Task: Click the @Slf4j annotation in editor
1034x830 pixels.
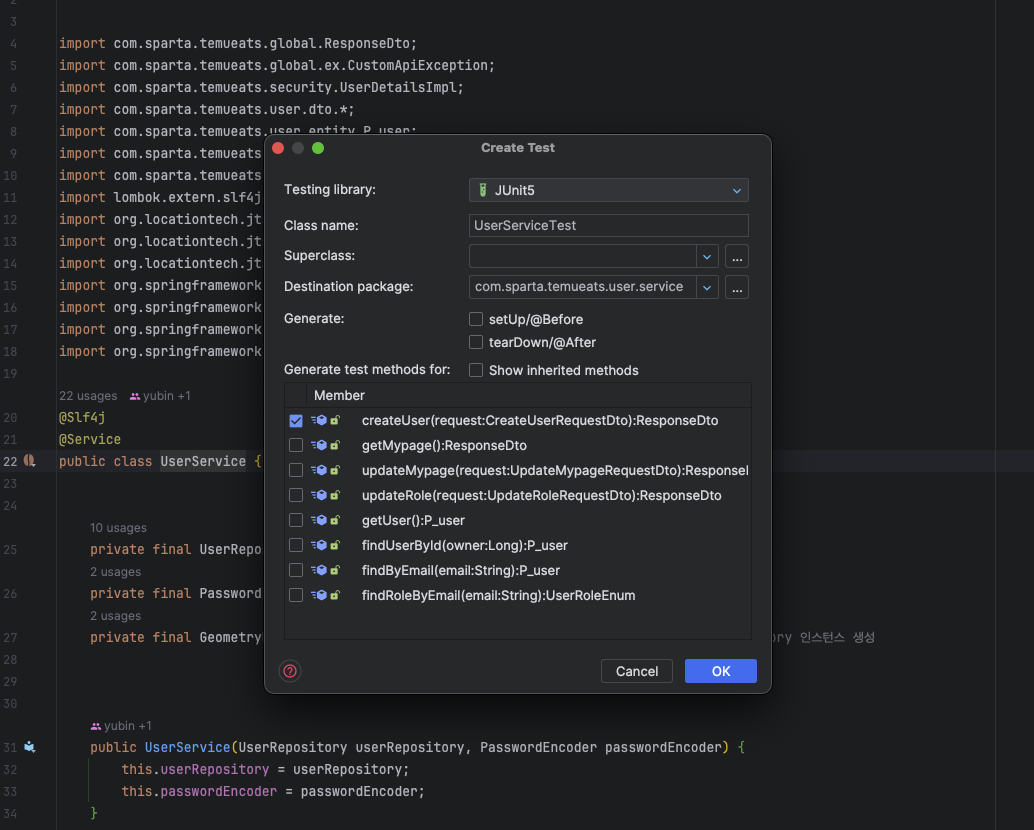Action: tap(82, 417)
